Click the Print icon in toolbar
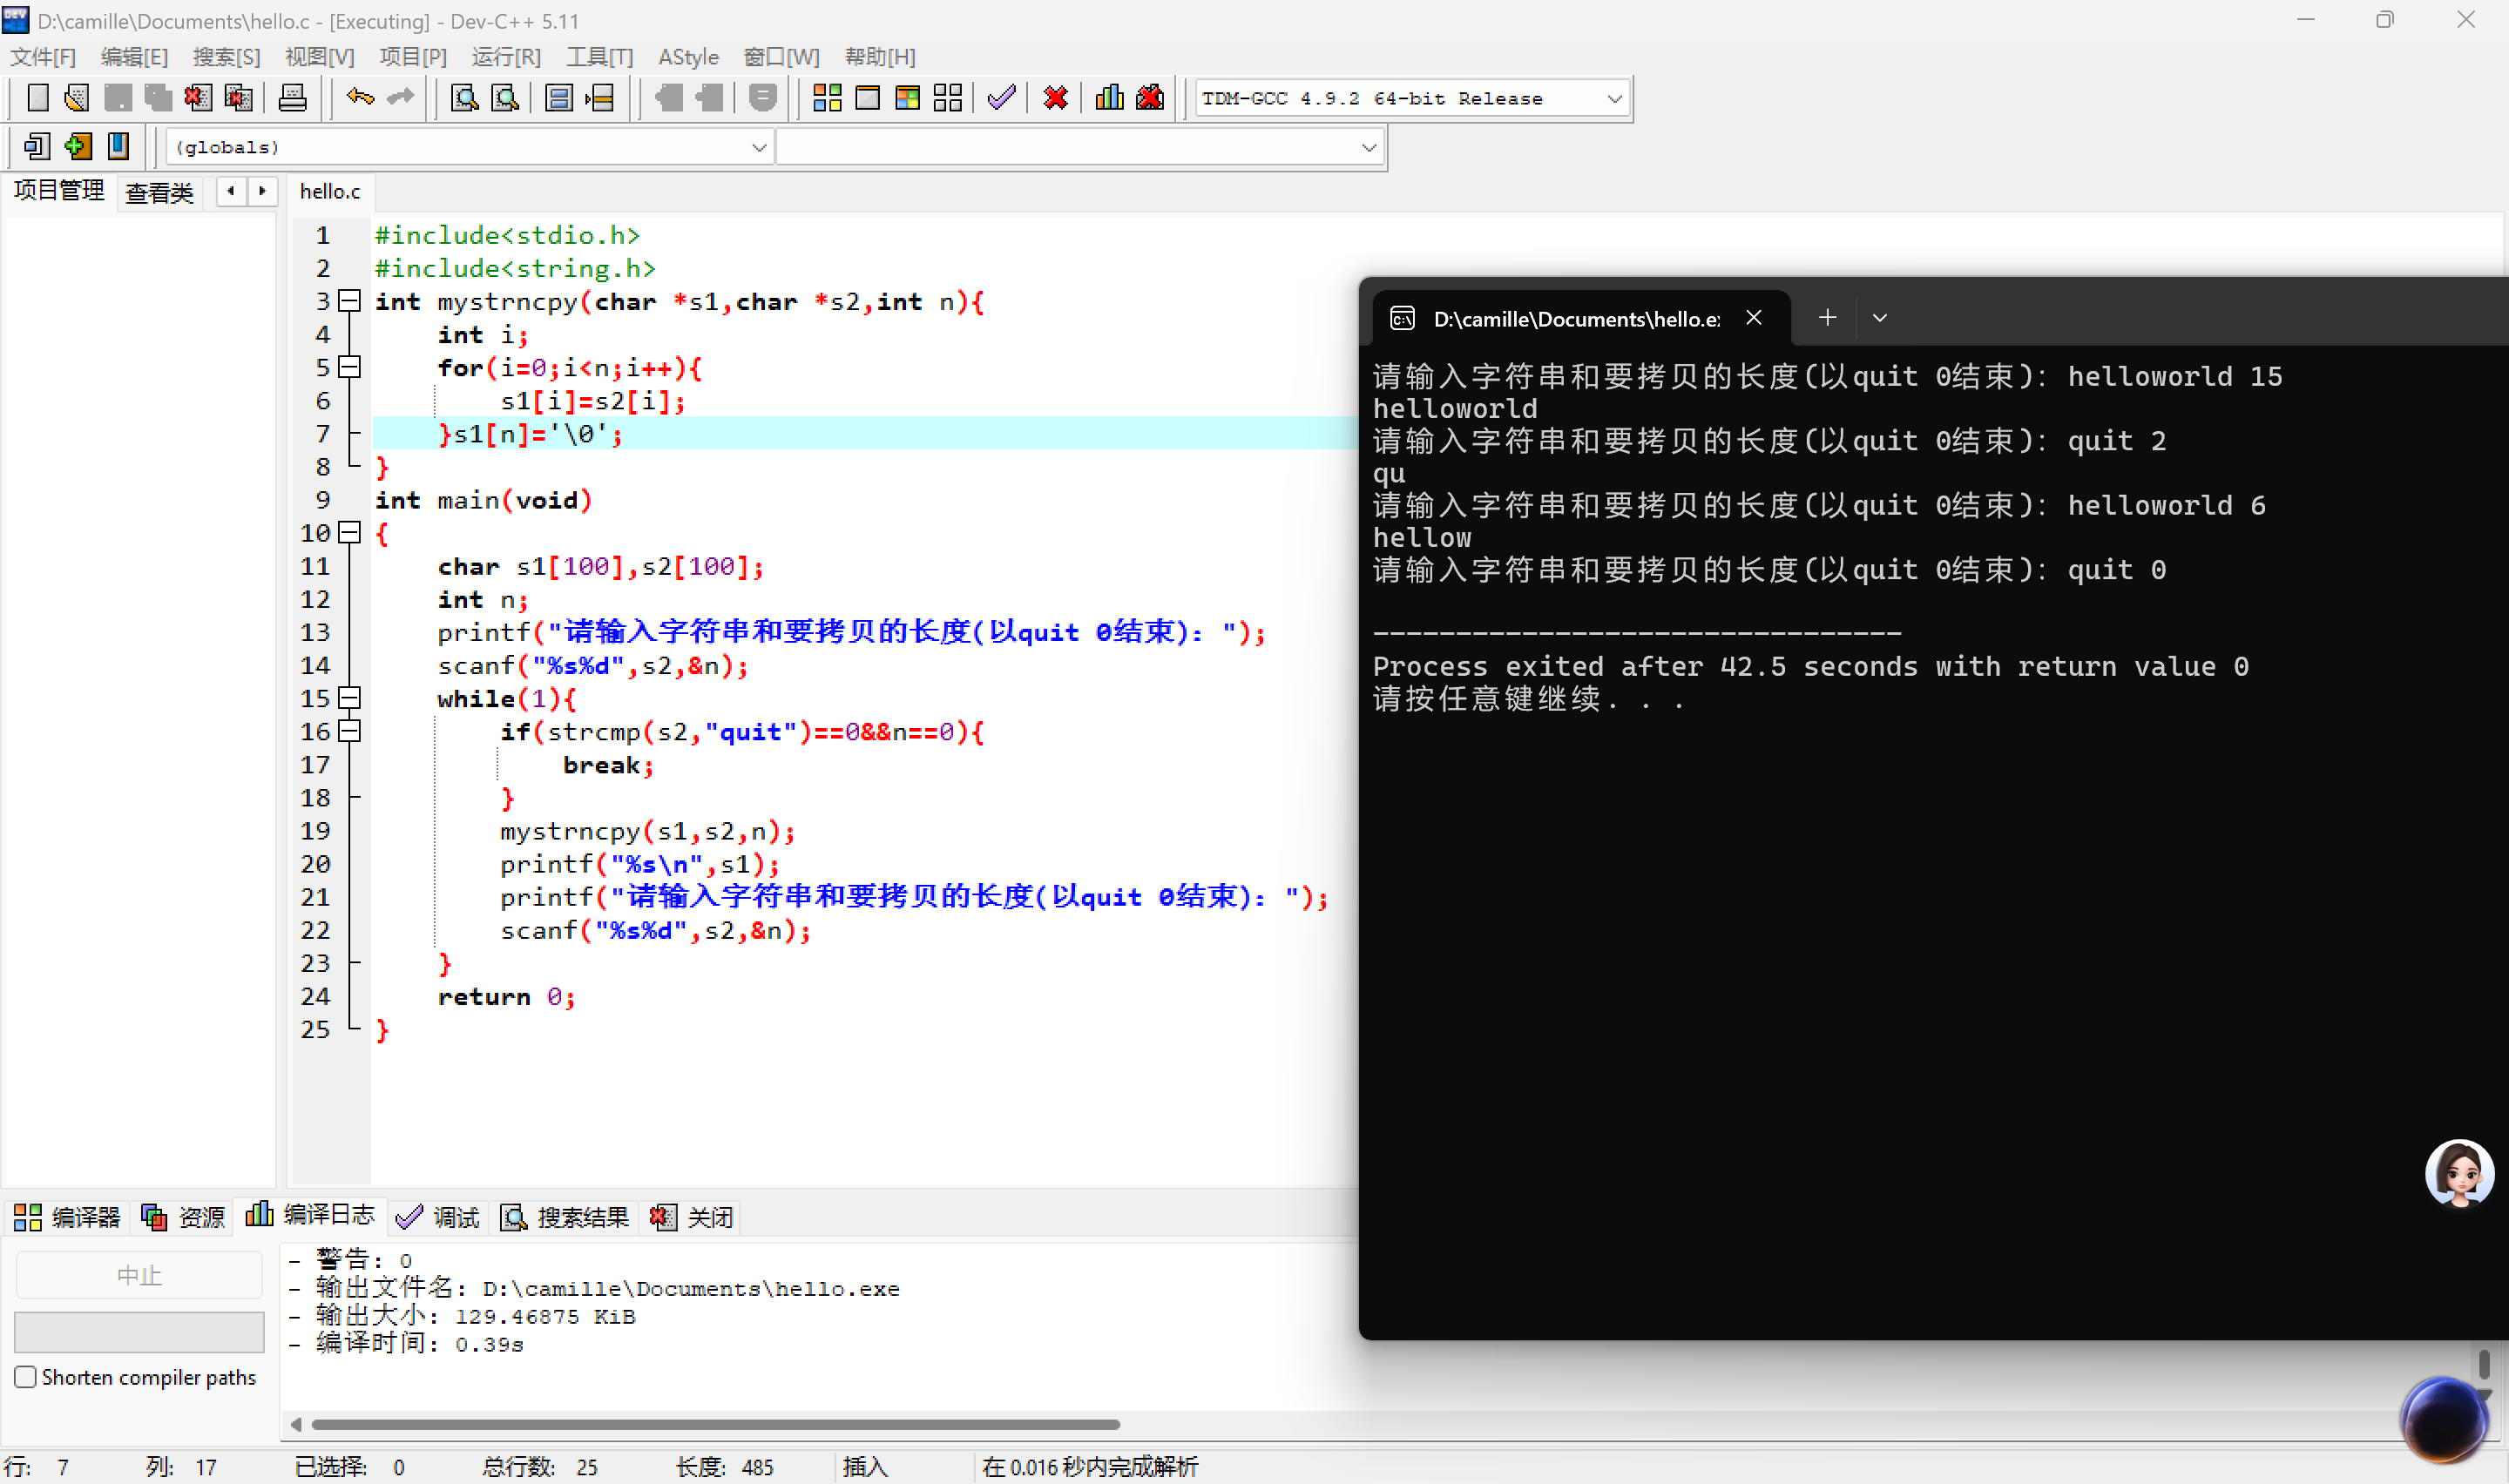The height and width of the screenshot is (1484, 2509). pyautogui.click(x=292, y=98)
